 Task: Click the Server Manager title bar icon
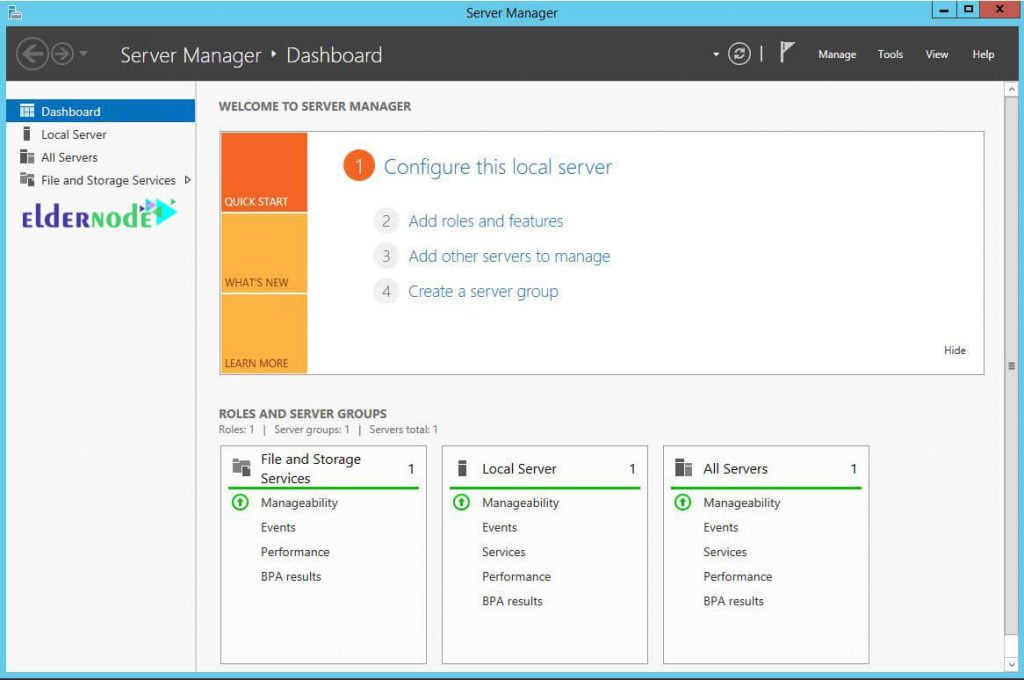click(15, 12)
